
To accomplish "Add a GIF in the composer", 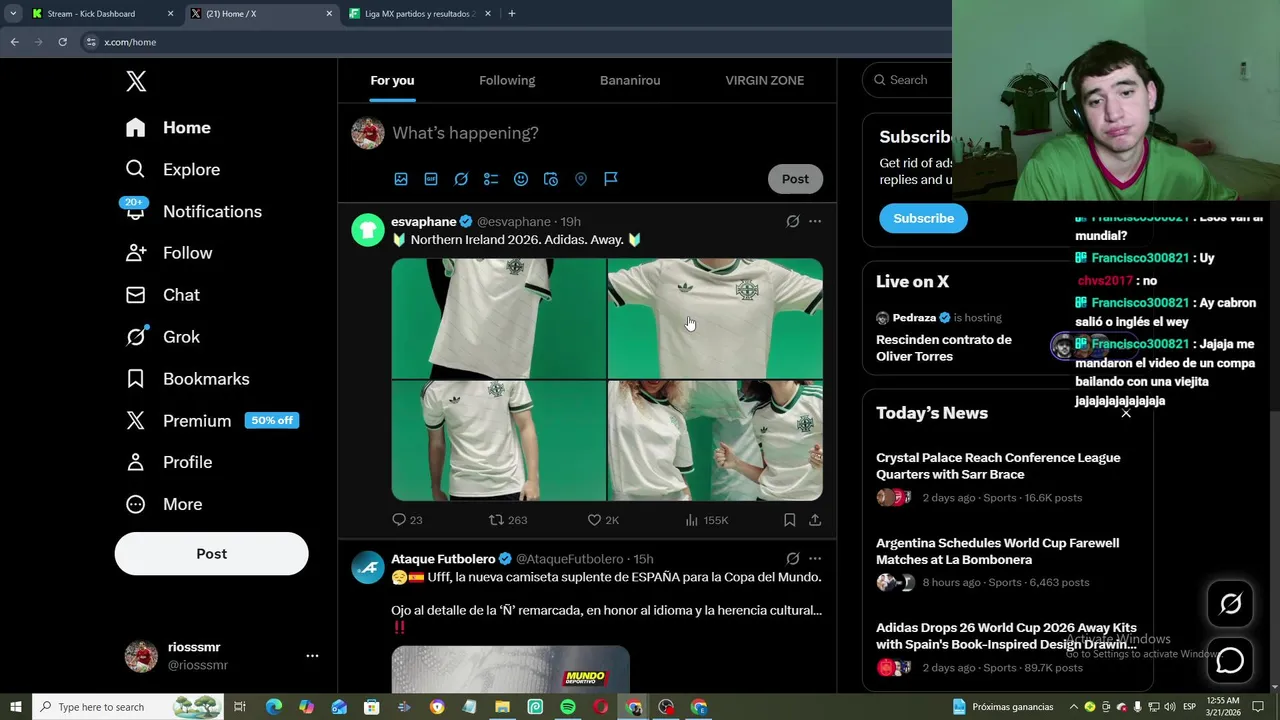I will [x=431, y=179].
